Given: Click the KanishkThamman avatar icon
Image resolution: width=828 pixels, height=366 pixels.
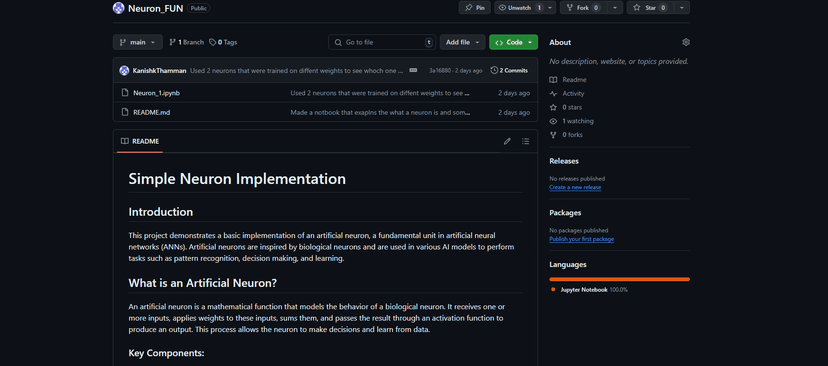Looking at the screenshot, I should click(x=124, y=70).
